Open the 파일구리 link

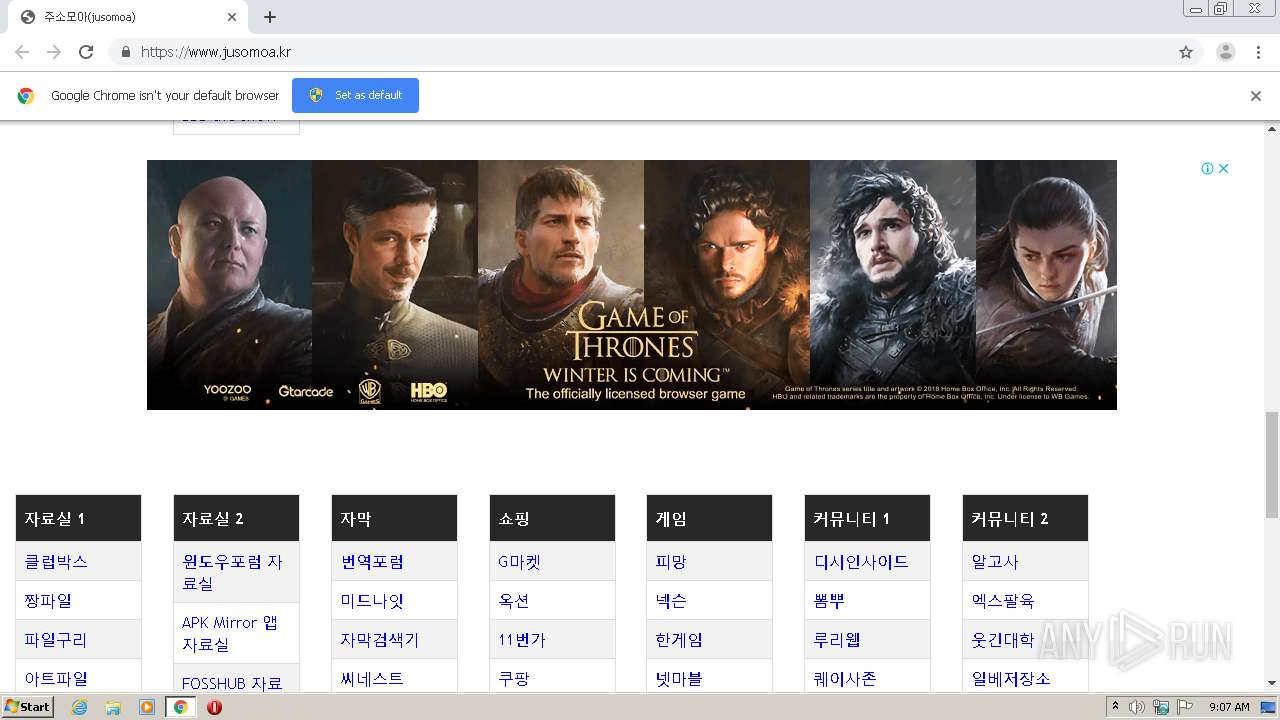click(56, 640)
